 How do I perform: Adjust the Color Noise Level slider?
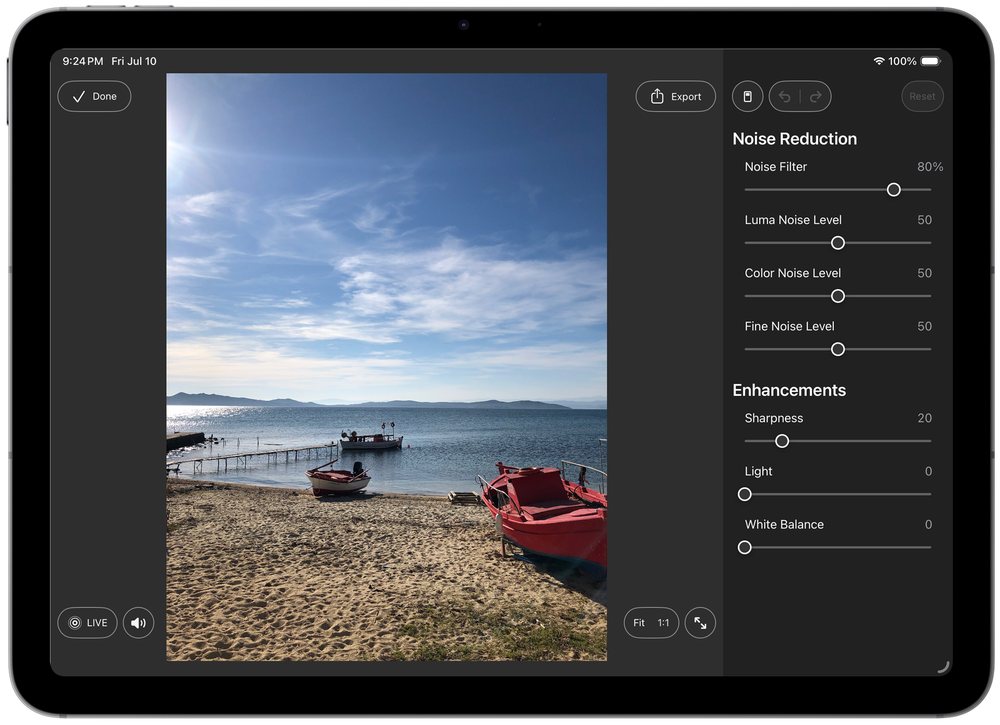pos(838,296)
